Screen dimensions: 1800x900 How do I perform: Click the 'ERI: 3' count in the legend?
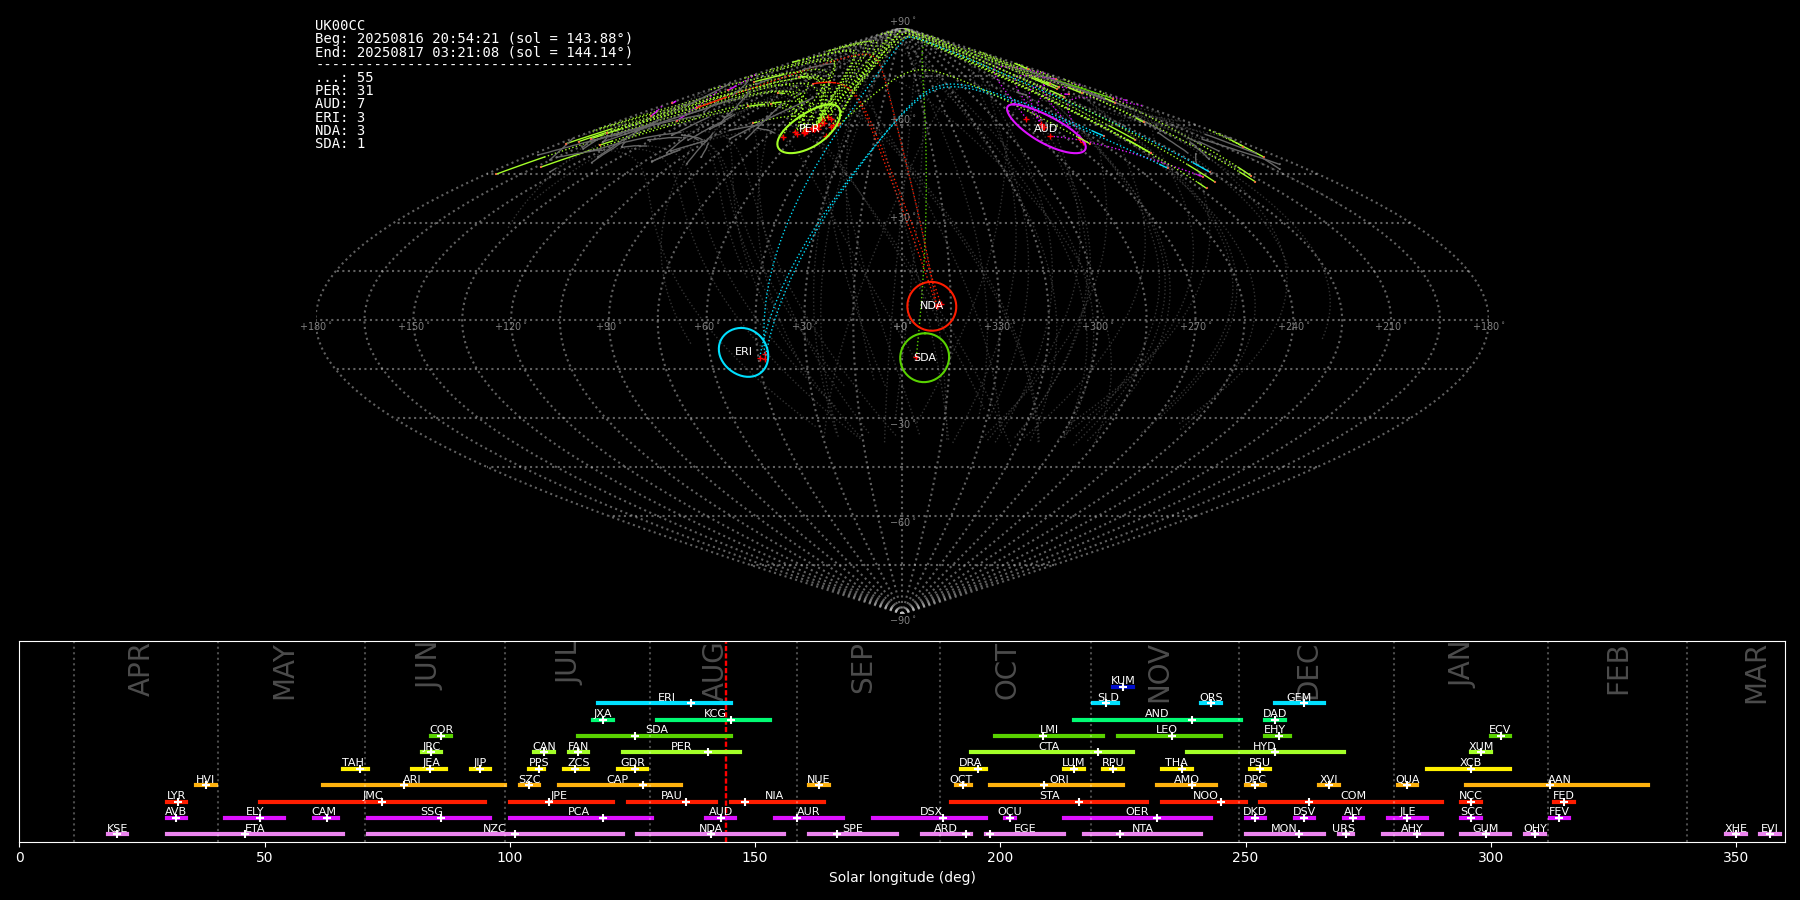pyautogui.click(x=340, y=117)
